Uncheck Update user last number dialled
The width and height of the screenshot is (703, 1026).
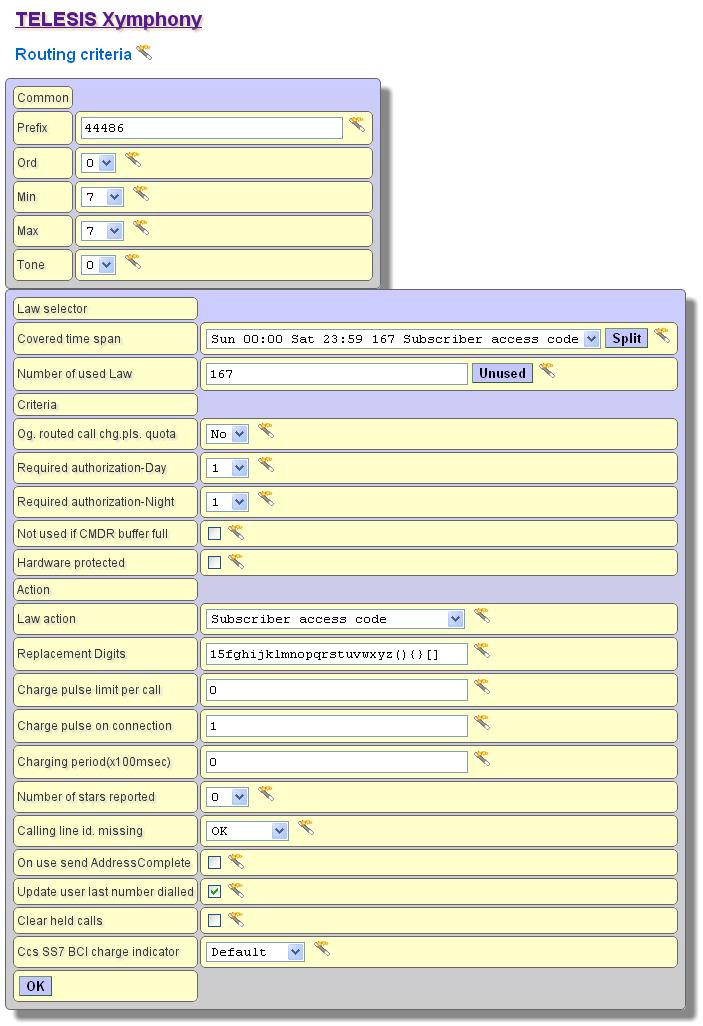point(214,891)
